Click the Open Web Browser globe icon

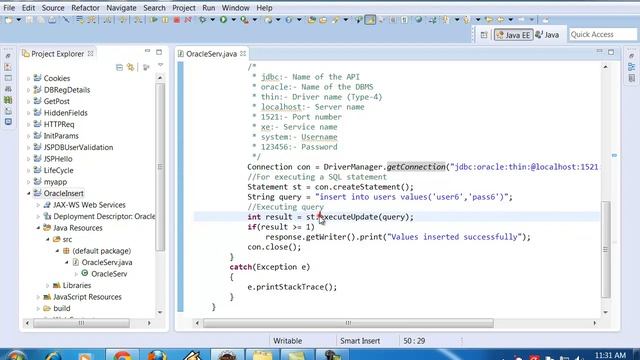pos(418,20)
